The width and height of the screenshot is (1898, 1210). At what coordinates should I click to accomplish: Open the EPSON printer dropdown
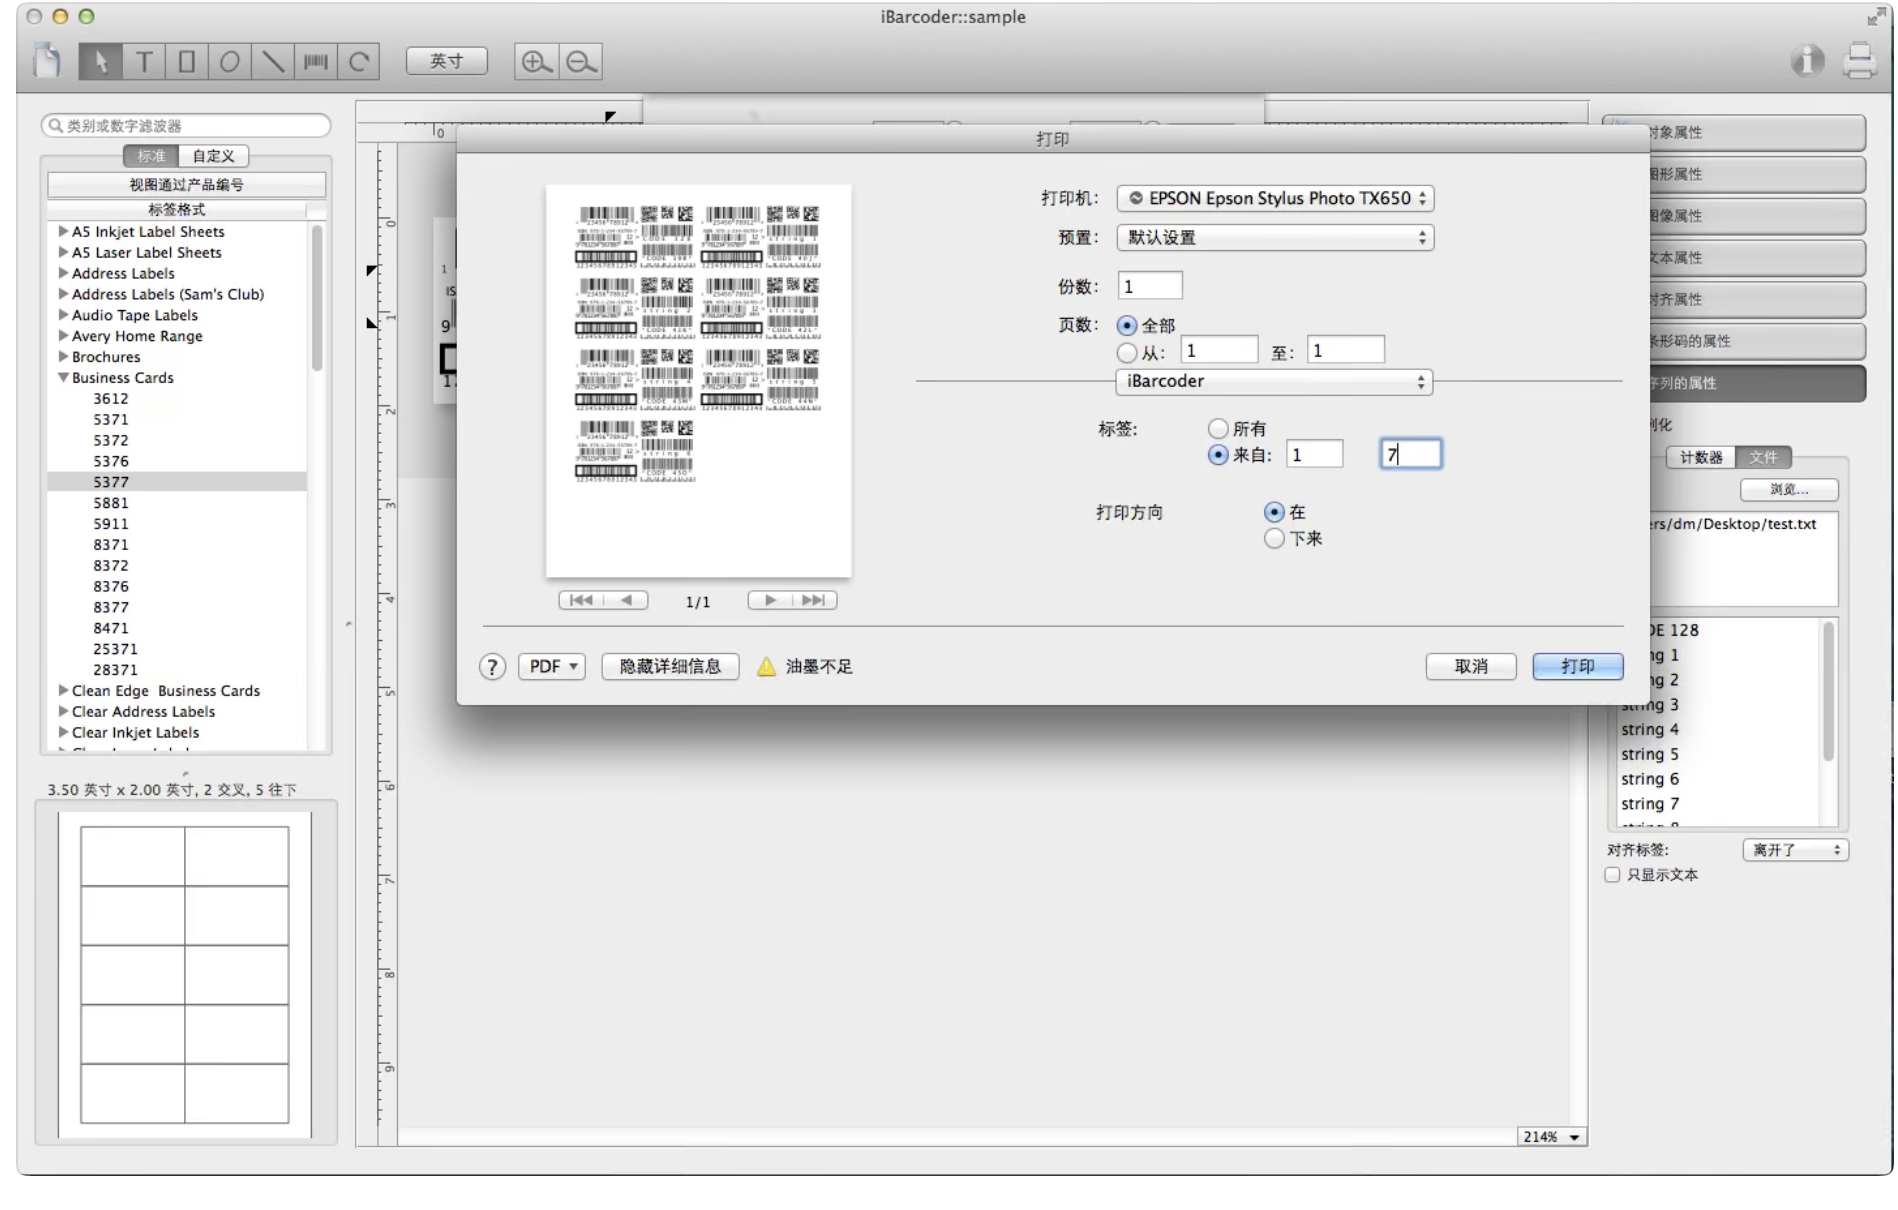click(1275, 198)
